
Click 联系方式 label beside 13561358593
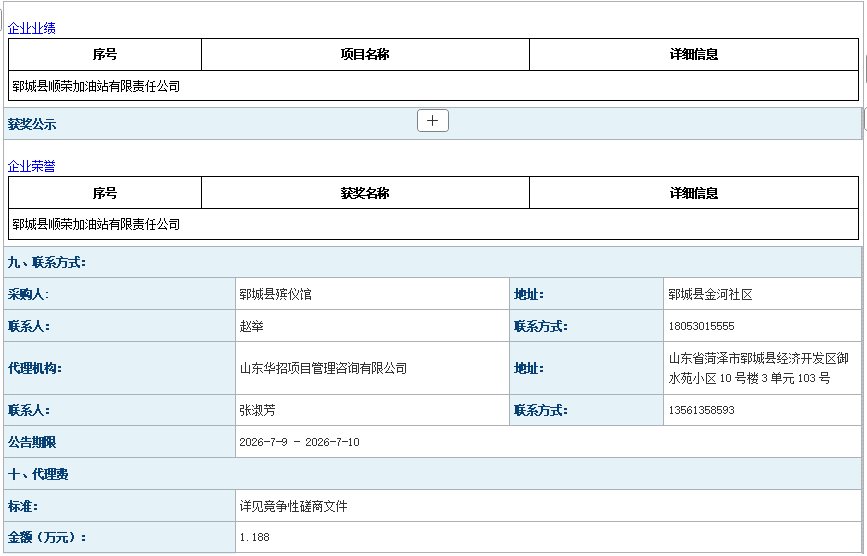pos(541,411)
